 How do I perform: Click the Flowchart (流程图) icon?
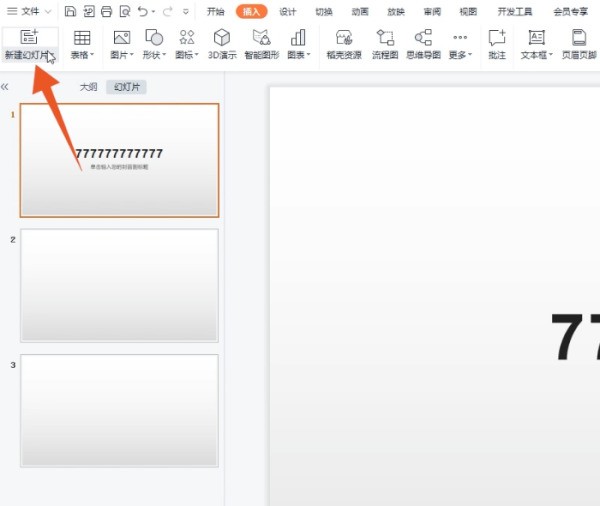coord(385,38)
